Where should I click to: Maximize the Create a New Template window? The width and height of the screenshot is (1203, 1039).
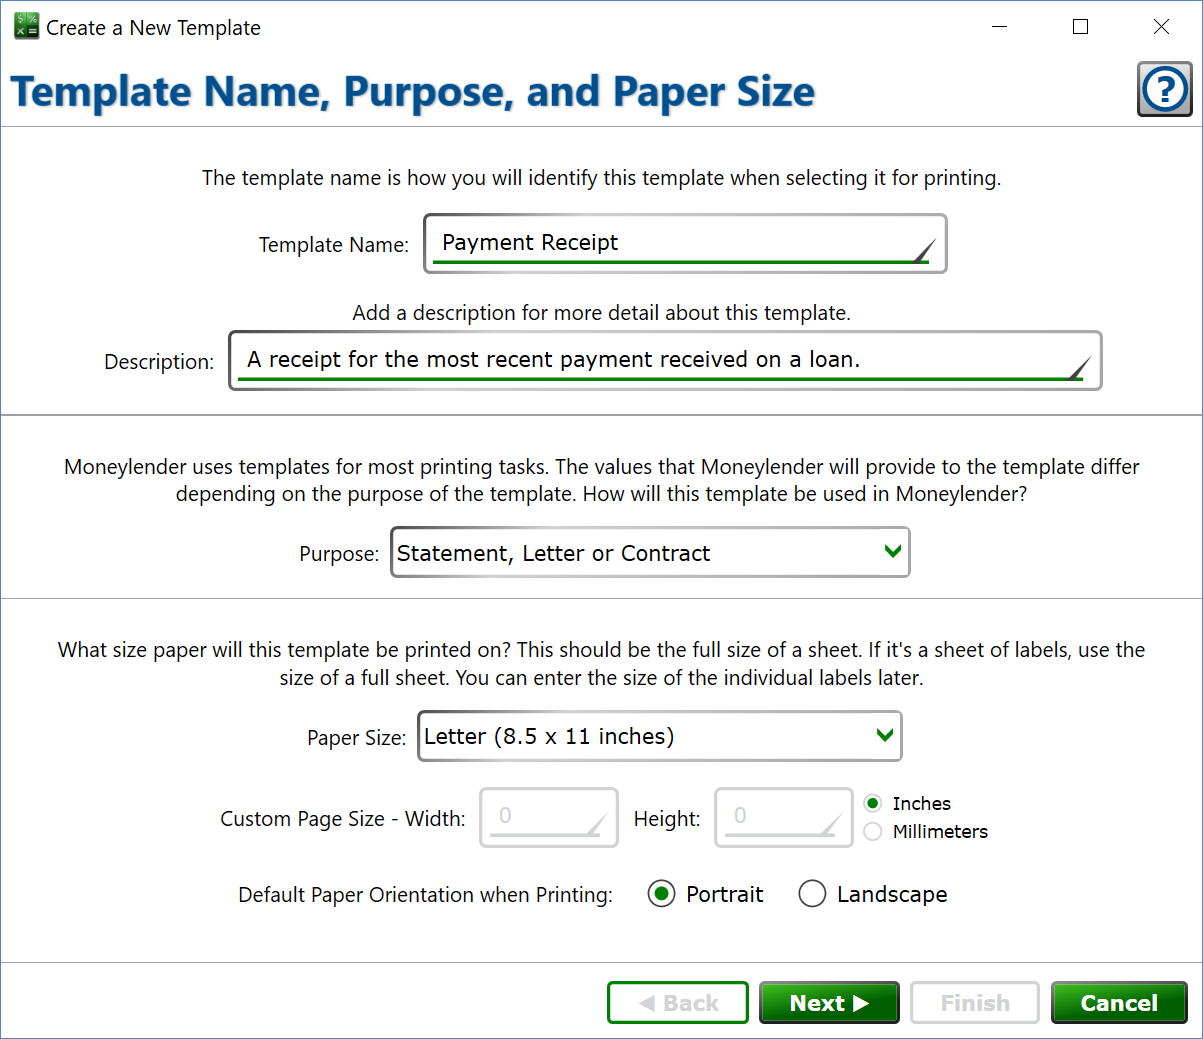[1080, 27]
